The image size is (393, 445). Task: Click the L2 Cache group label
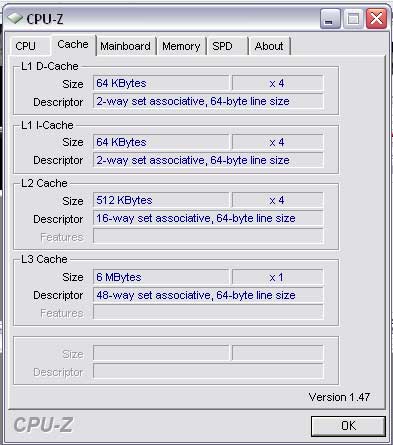(44, 183)
